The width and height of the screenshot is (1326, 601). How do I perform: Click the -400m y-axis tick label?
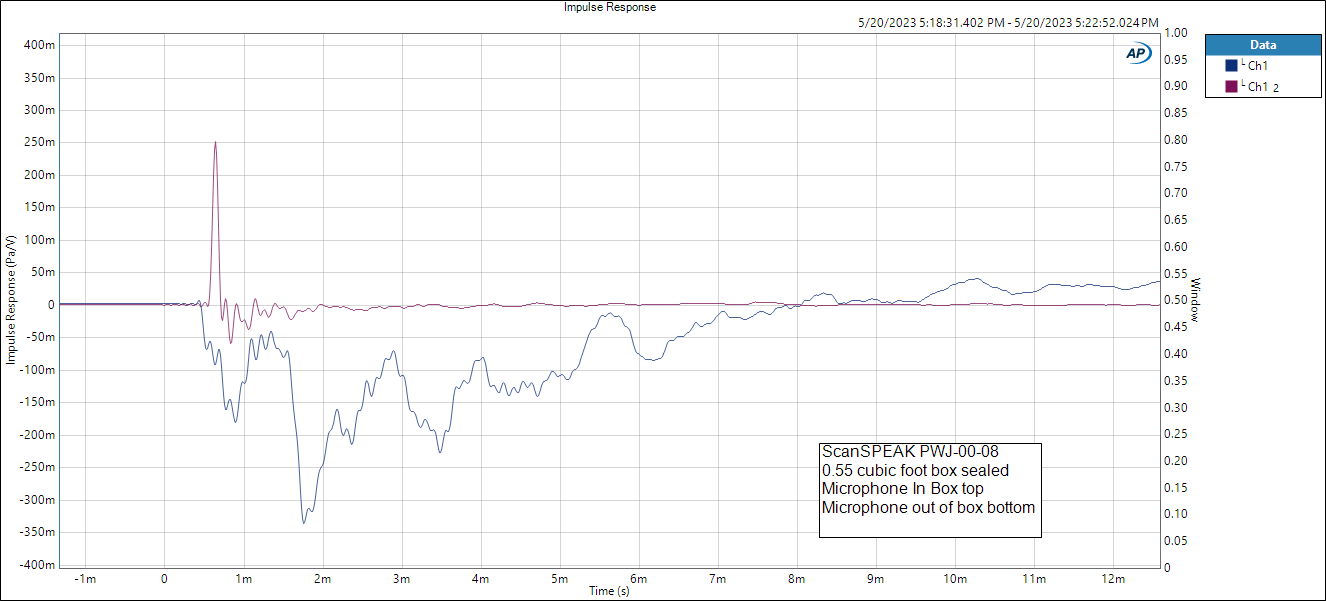(x=37, y=565)
